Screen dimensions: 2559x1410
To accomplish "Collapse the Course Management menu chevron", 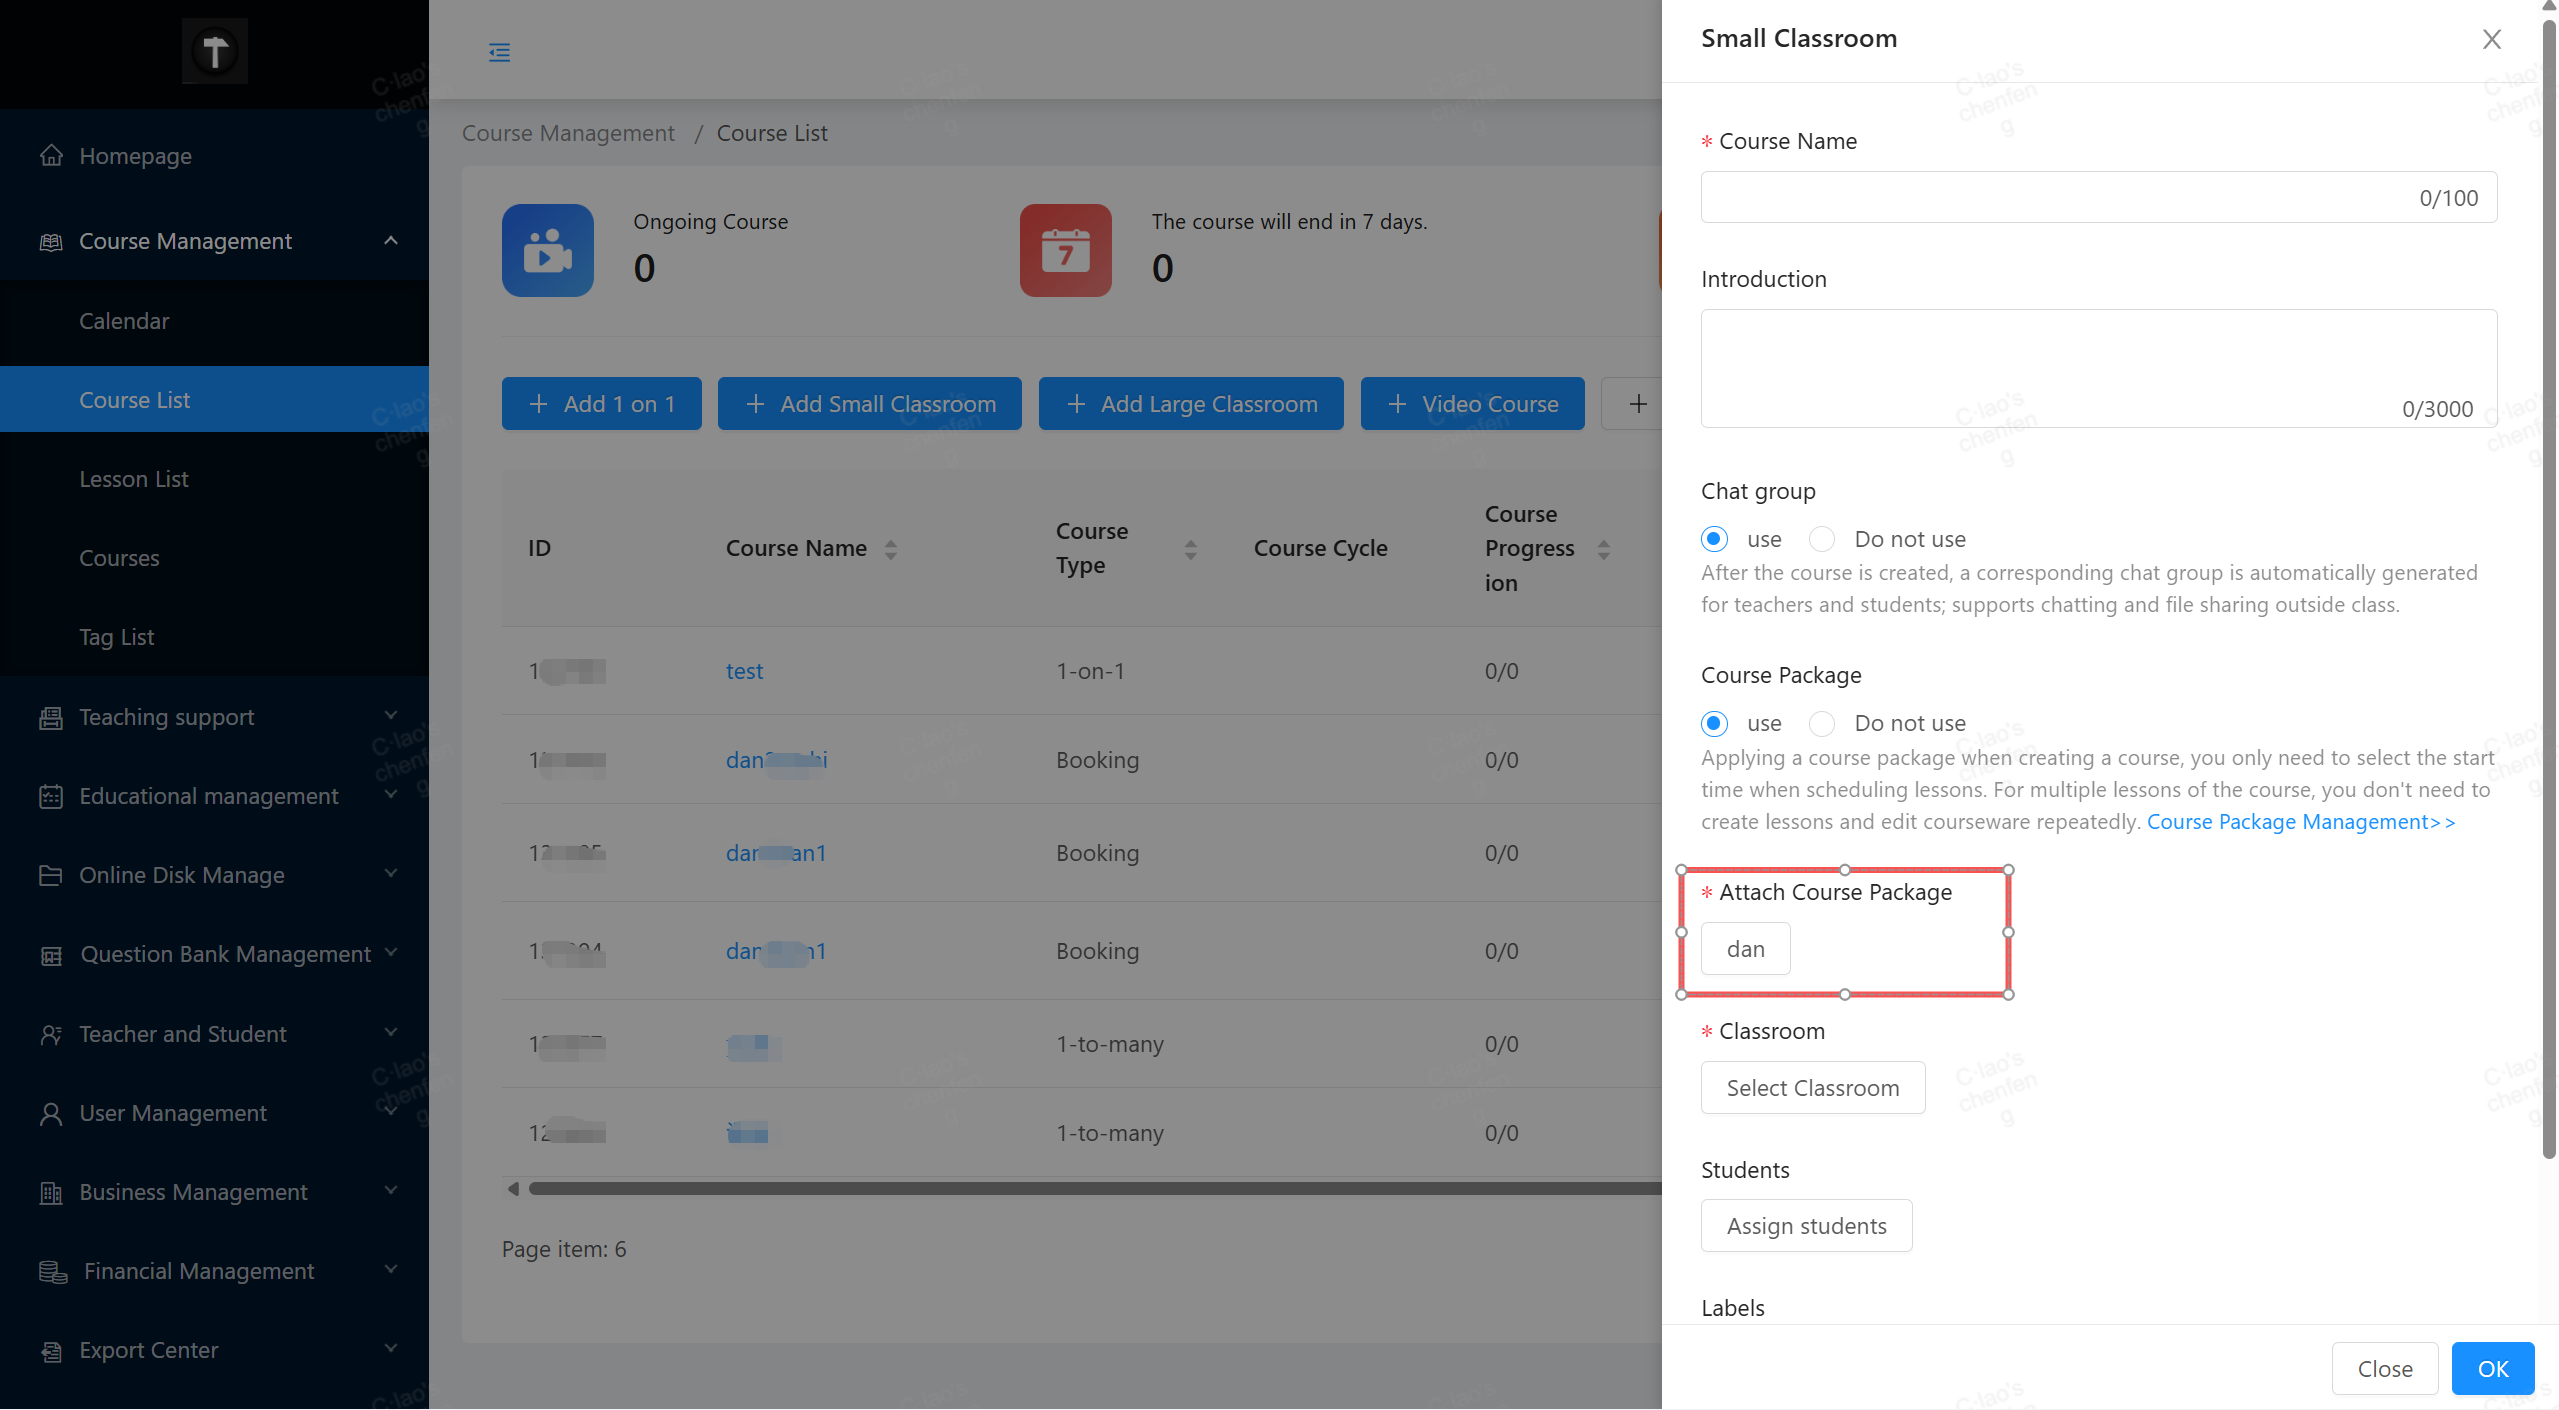I will pyautogui.click(x=391, y=241).
